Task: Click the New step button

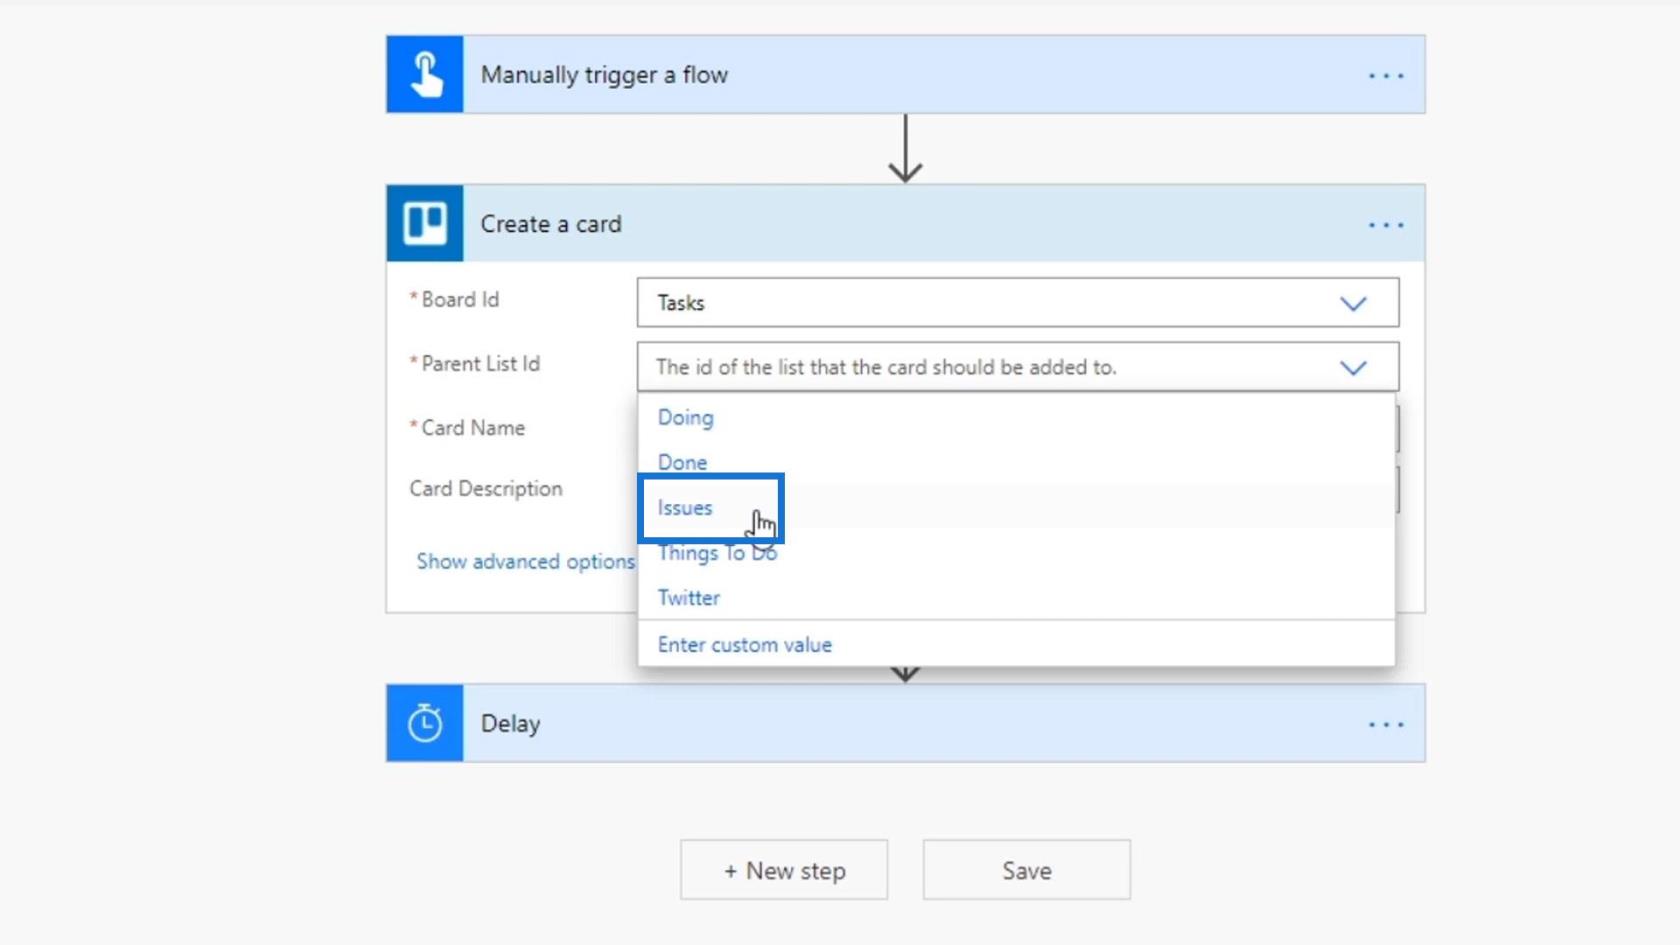Action: tap(784, 870)
